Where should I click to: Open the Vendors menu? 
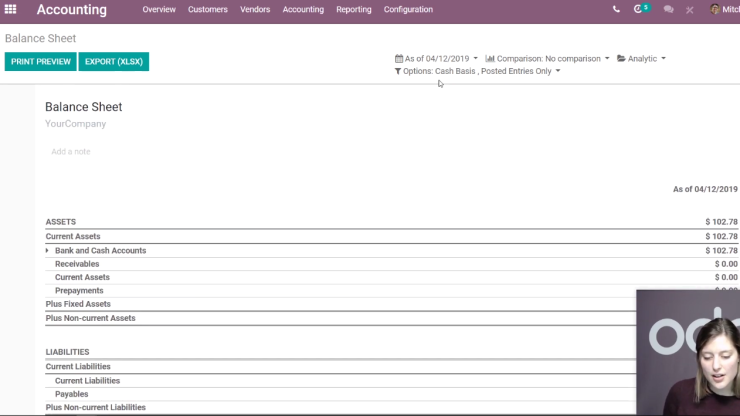(x=255, y=9)
